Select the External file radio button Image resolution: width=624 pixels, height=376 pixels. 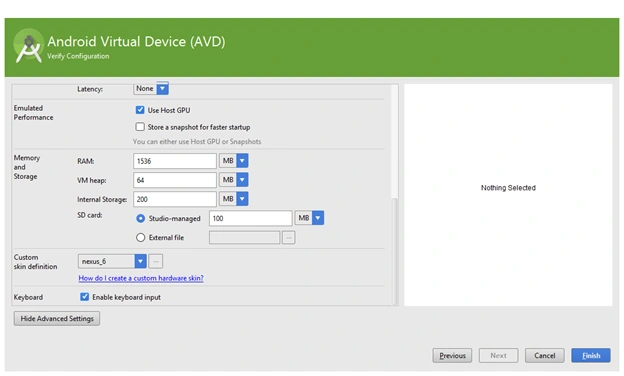click(x=140, y=238)
